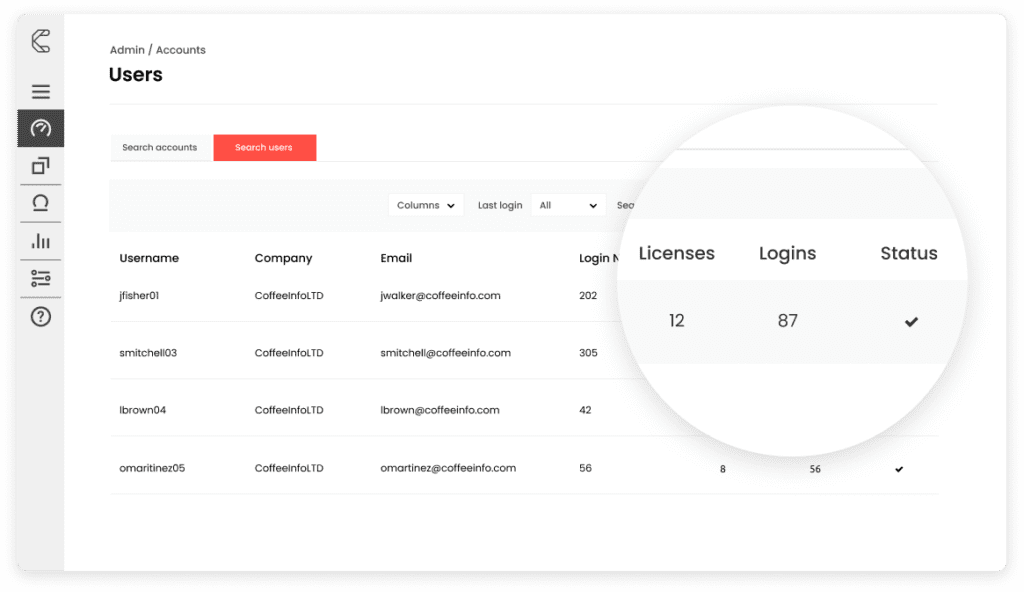Open the settings sliders sidebar icon
This screenshot has height=592, width=1024.
coord(41,278)
